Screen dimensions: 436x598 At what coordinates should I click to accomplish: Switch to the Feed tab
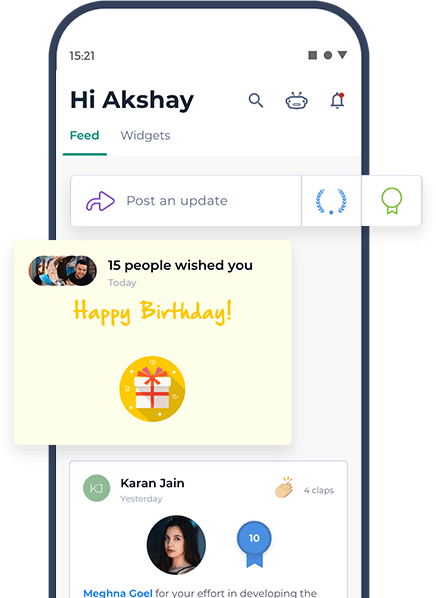coord(84,135)
